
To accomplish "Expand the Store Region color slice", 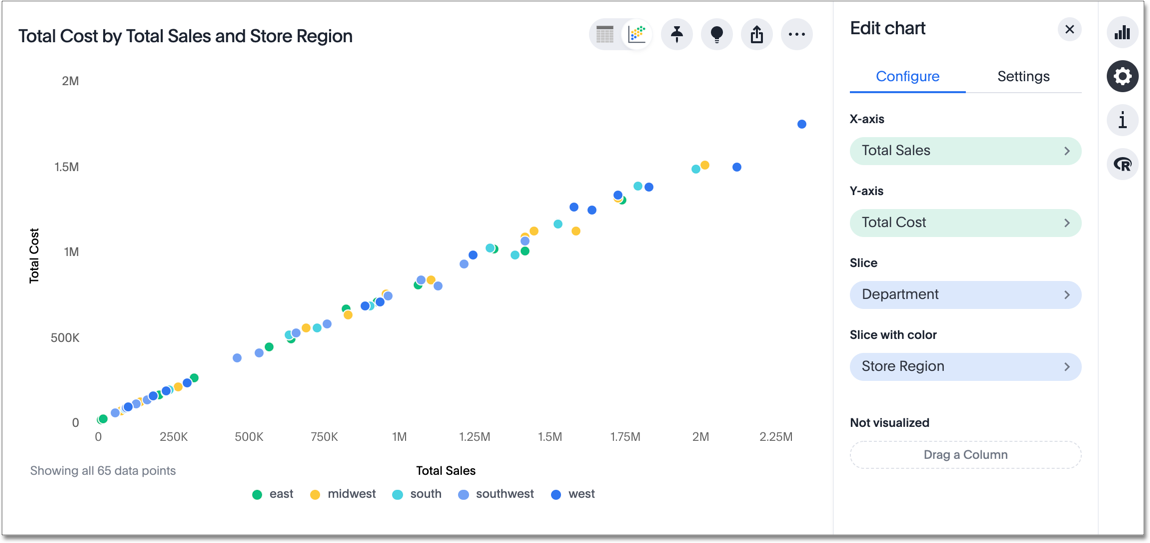I will coord(965,367).
